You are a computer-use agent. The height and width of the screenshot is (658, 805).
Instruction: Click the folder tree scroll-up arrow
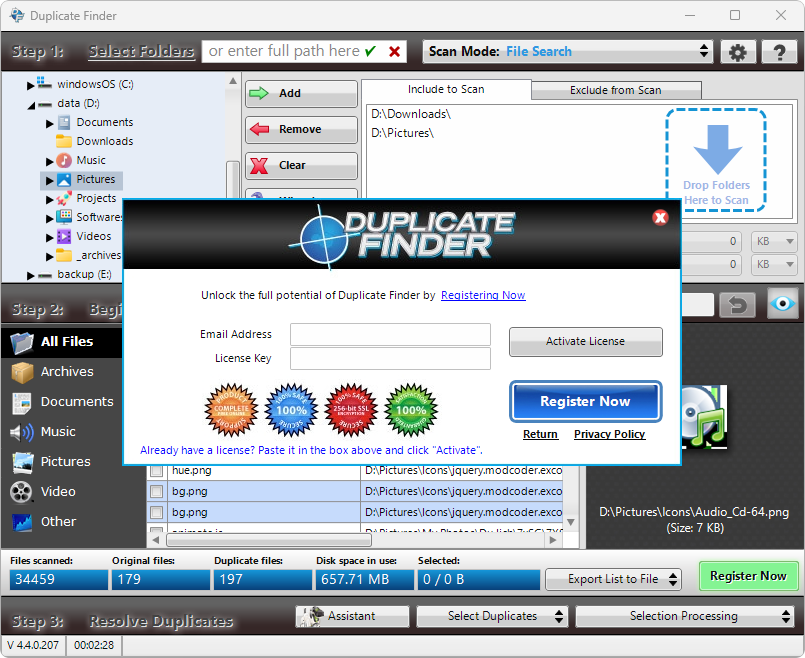[x=233, y=81]
